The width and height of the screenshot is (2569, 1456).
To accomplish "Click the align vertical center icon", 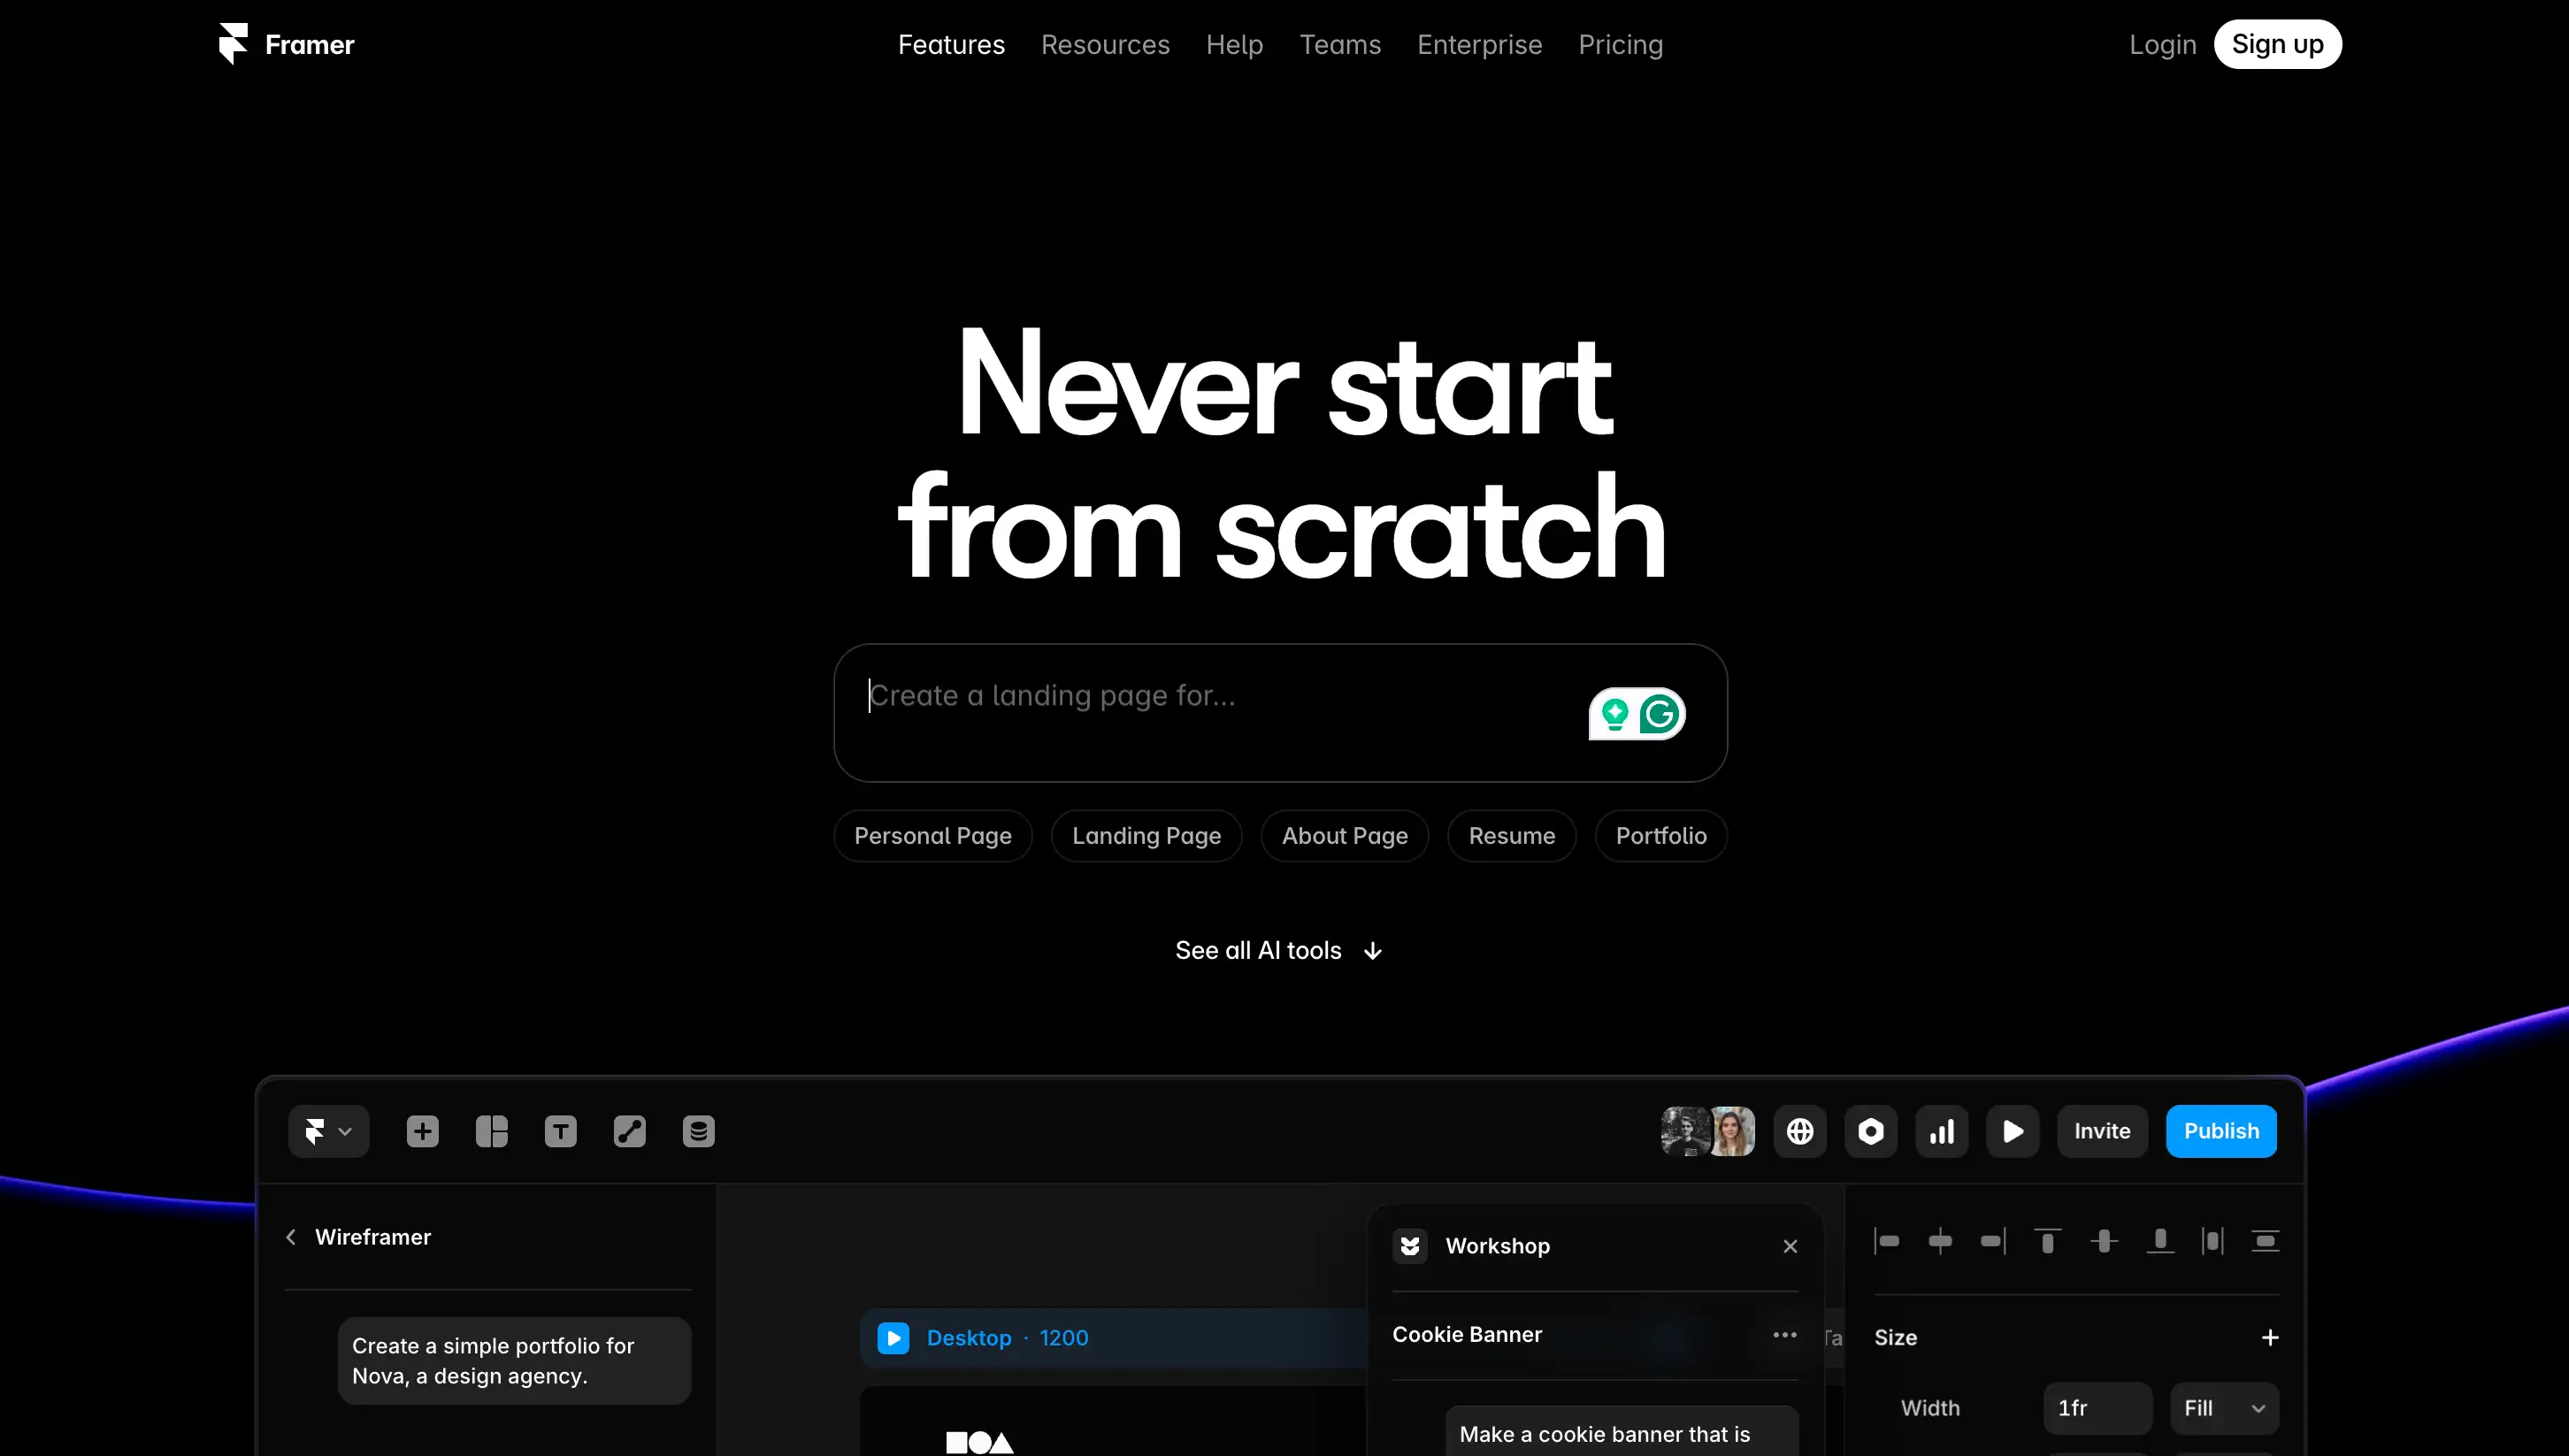I will 2103,1241.
